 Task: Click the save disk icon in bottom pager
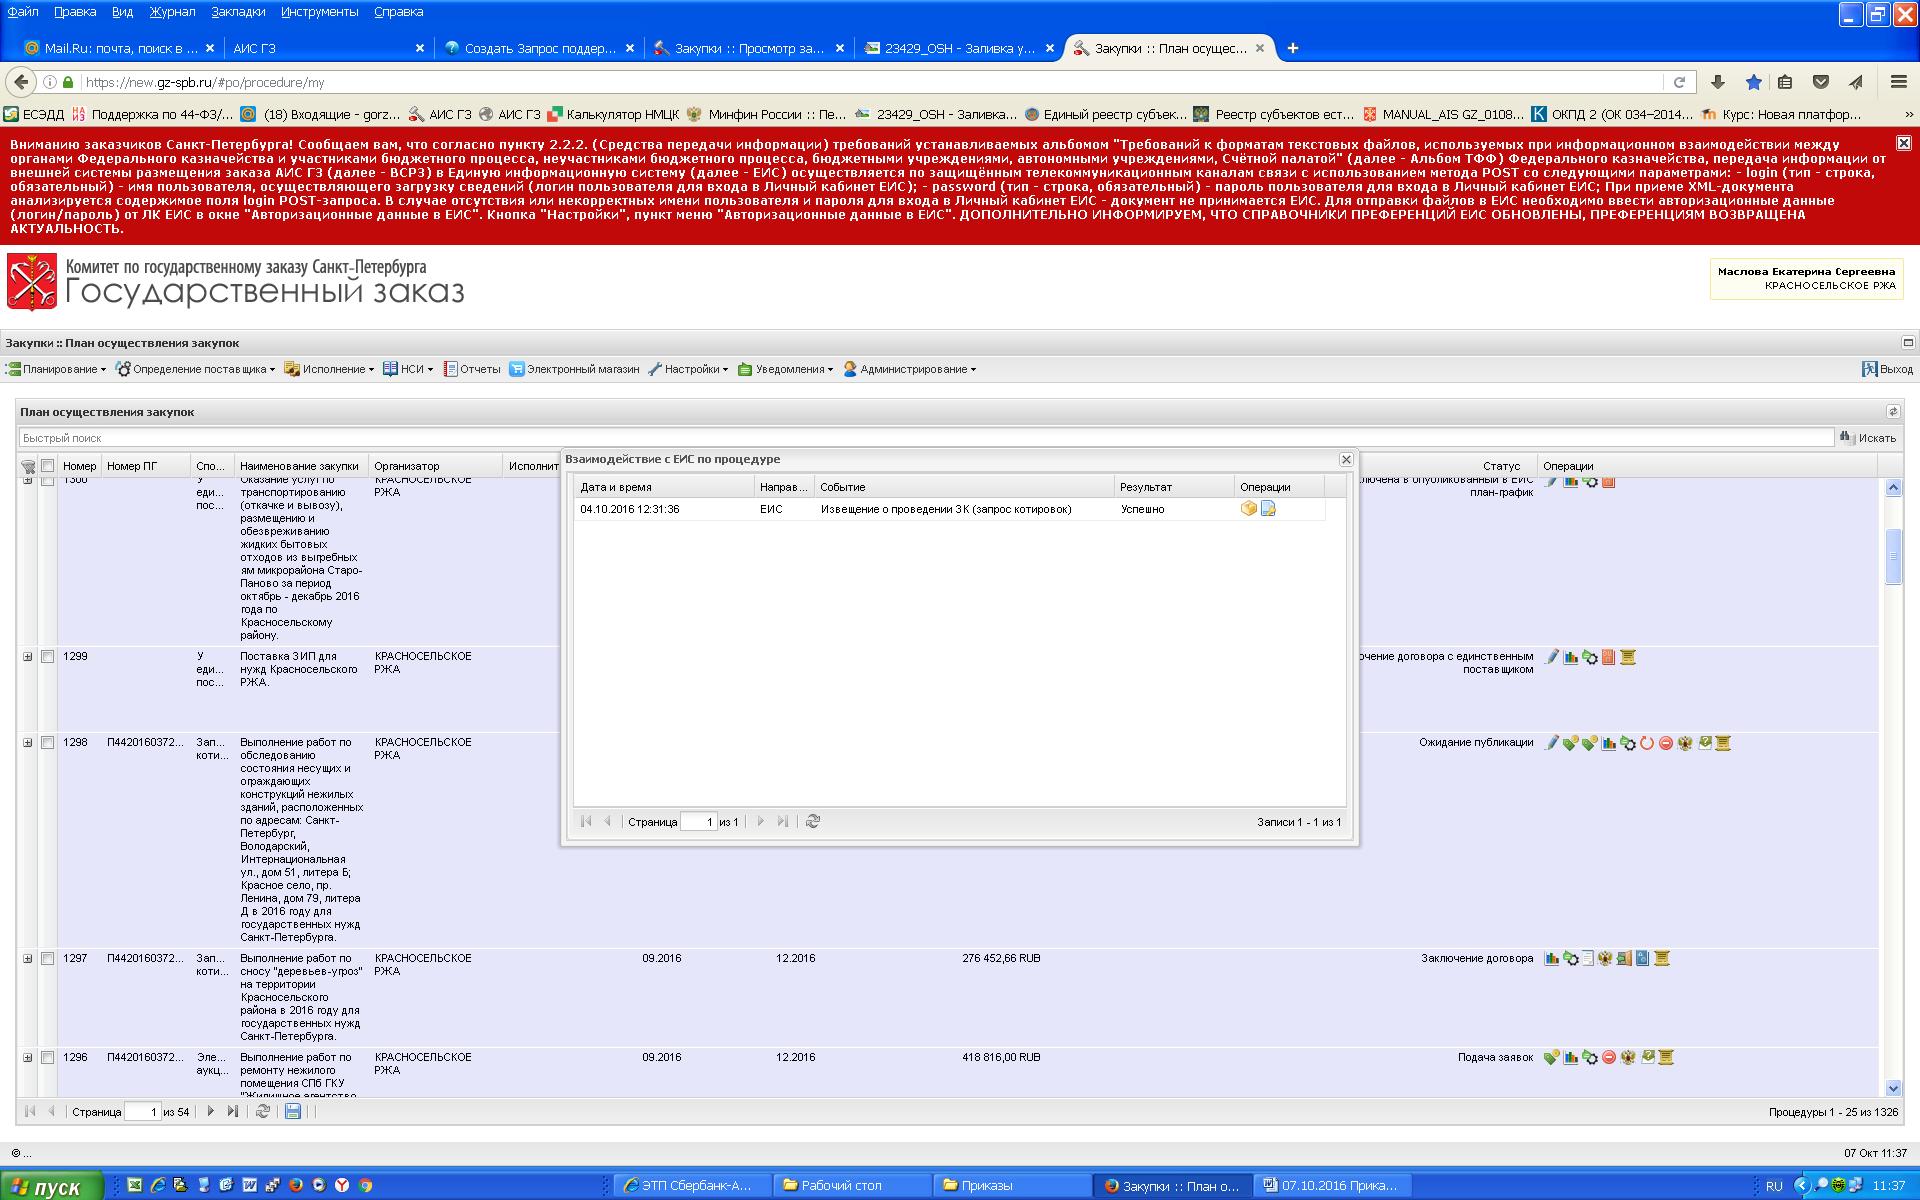coord(293,1111)
